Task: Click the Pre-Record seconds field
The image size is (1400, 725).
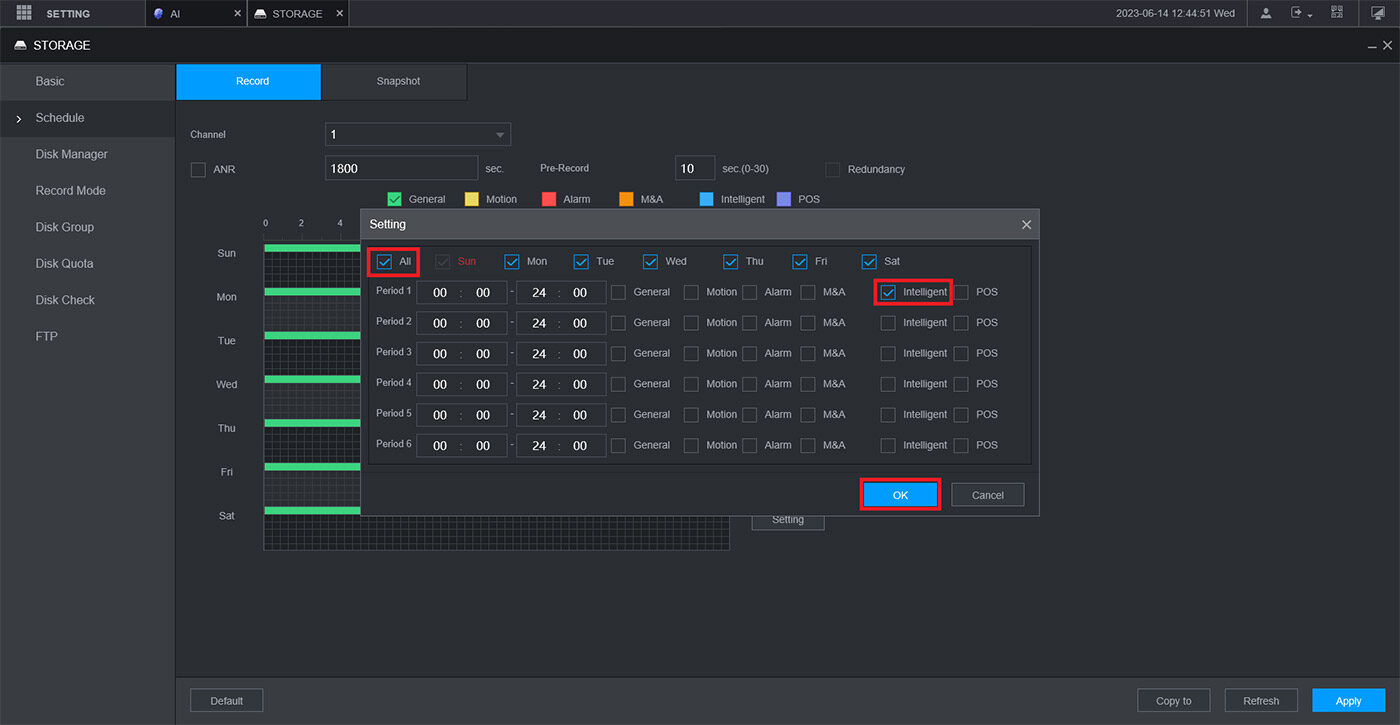Action: pos(694,168)
